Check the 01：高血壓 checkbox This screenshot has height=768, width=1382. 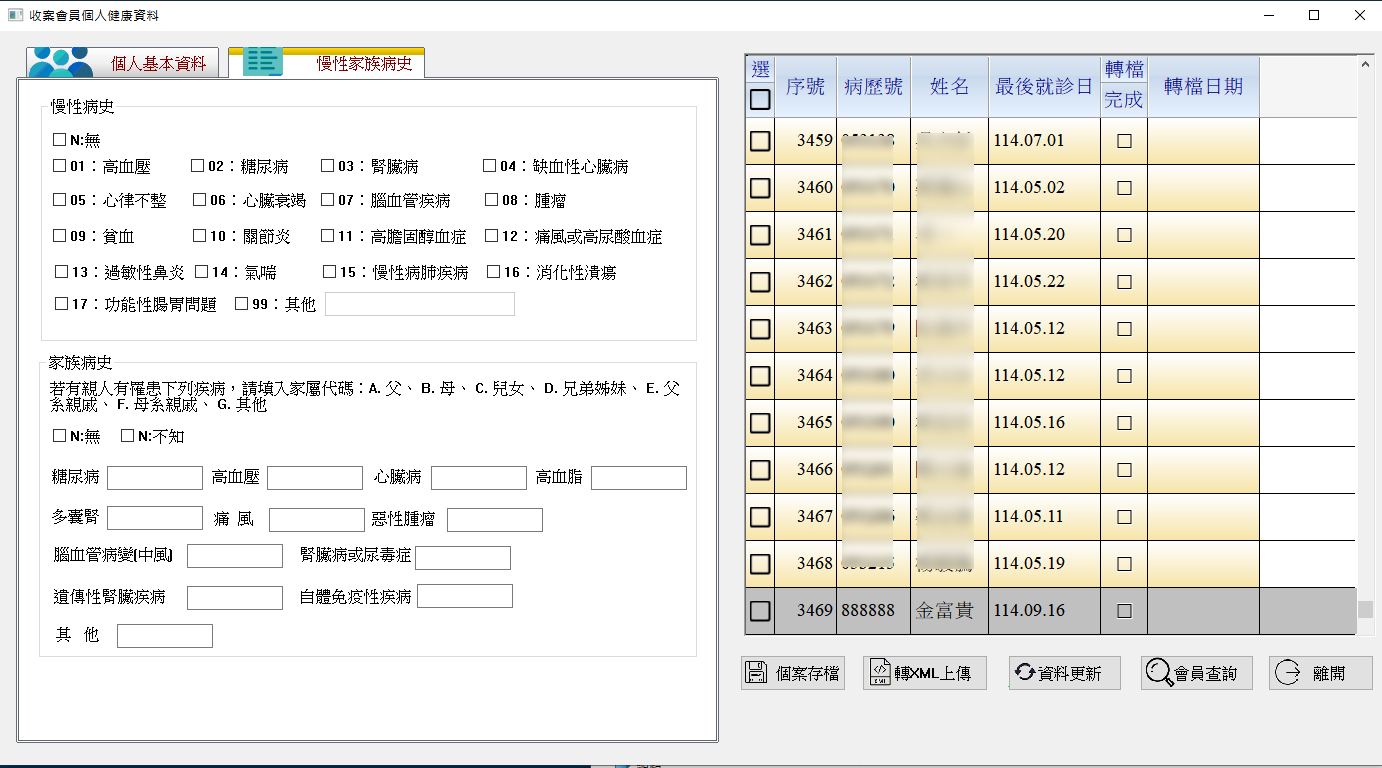[60, 166]
